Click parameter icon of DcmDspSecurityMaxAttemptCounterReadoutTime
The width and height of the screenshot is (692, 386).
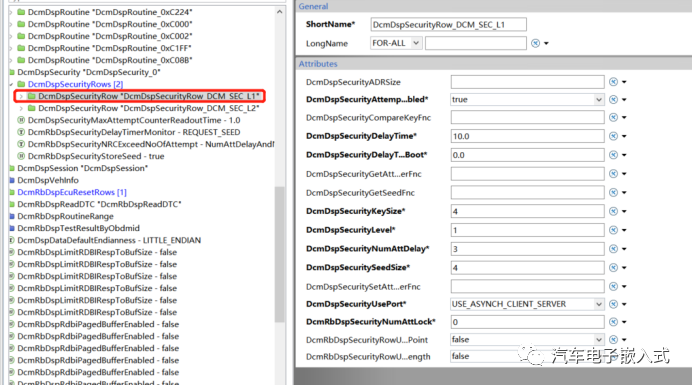tap(21, 120)
